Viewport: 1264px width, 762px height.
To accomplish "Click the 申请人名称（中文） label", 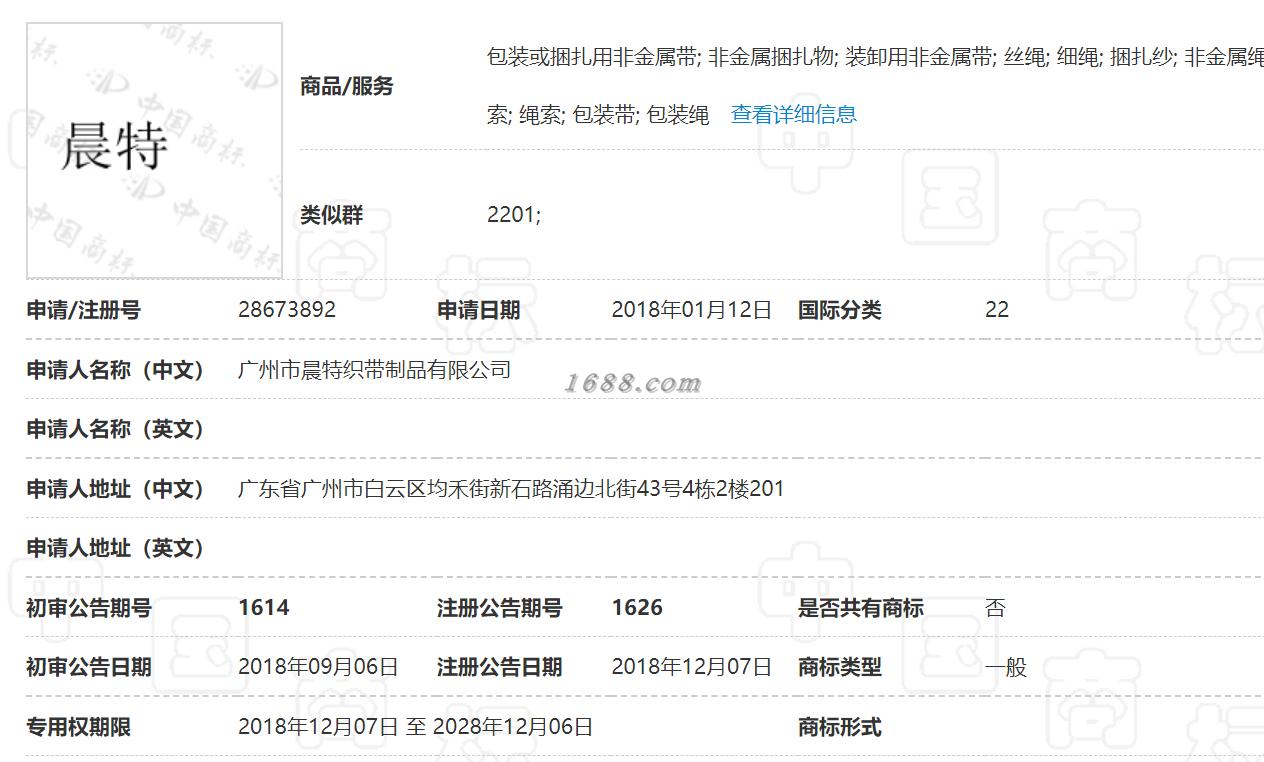I will 116,370.
